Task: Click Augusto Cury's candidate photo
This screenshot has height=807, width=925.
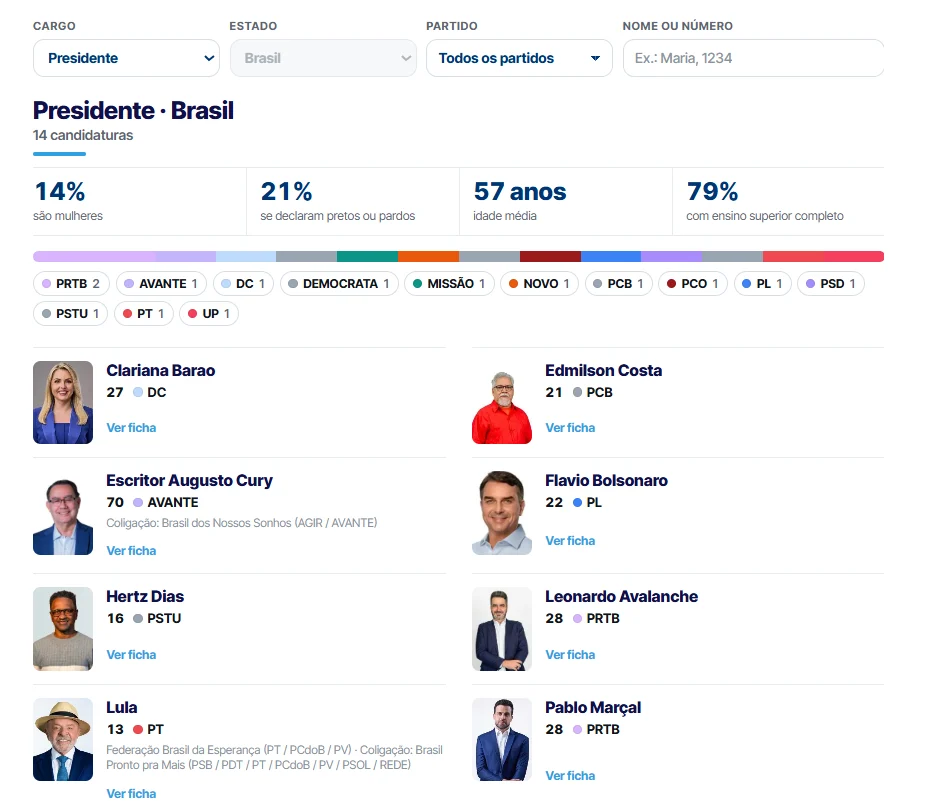Action: coord(63,513)
